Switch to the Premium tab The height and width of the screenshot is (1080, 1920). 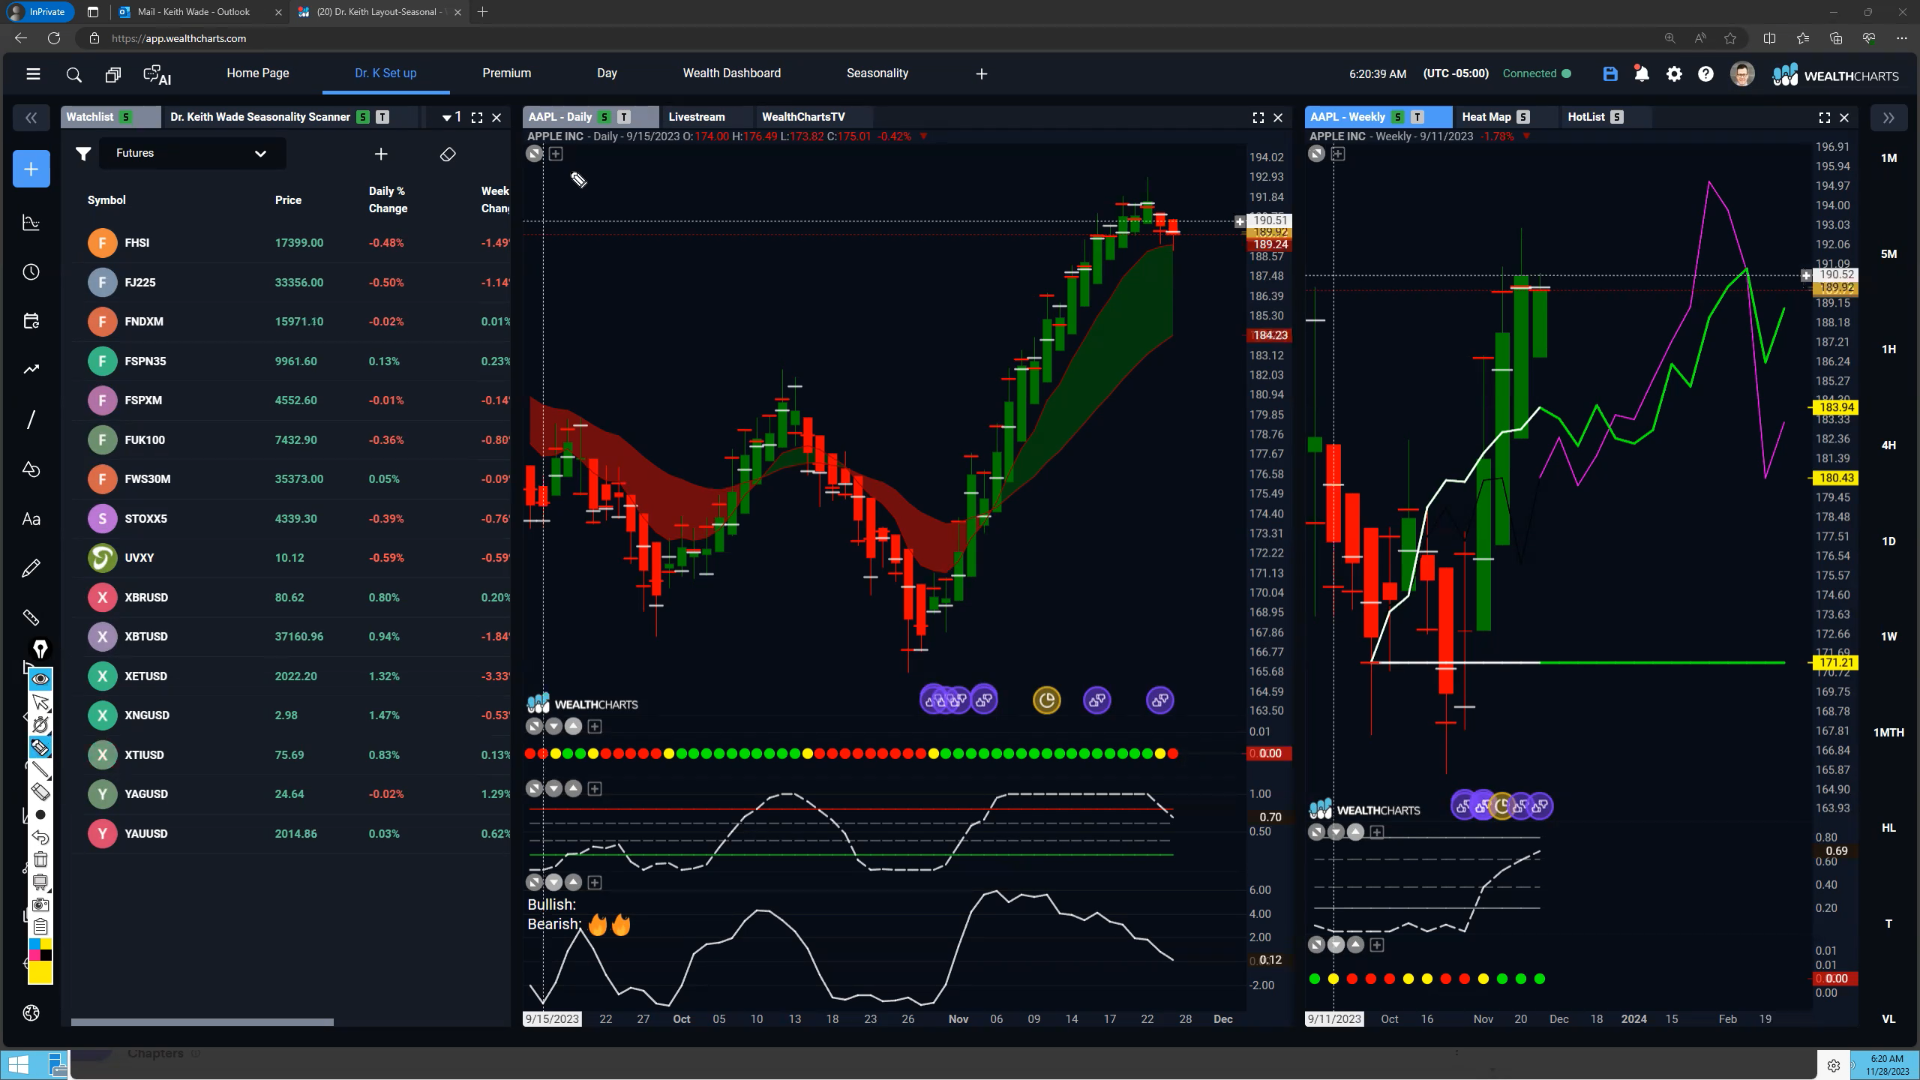click(x=507, y=73)
